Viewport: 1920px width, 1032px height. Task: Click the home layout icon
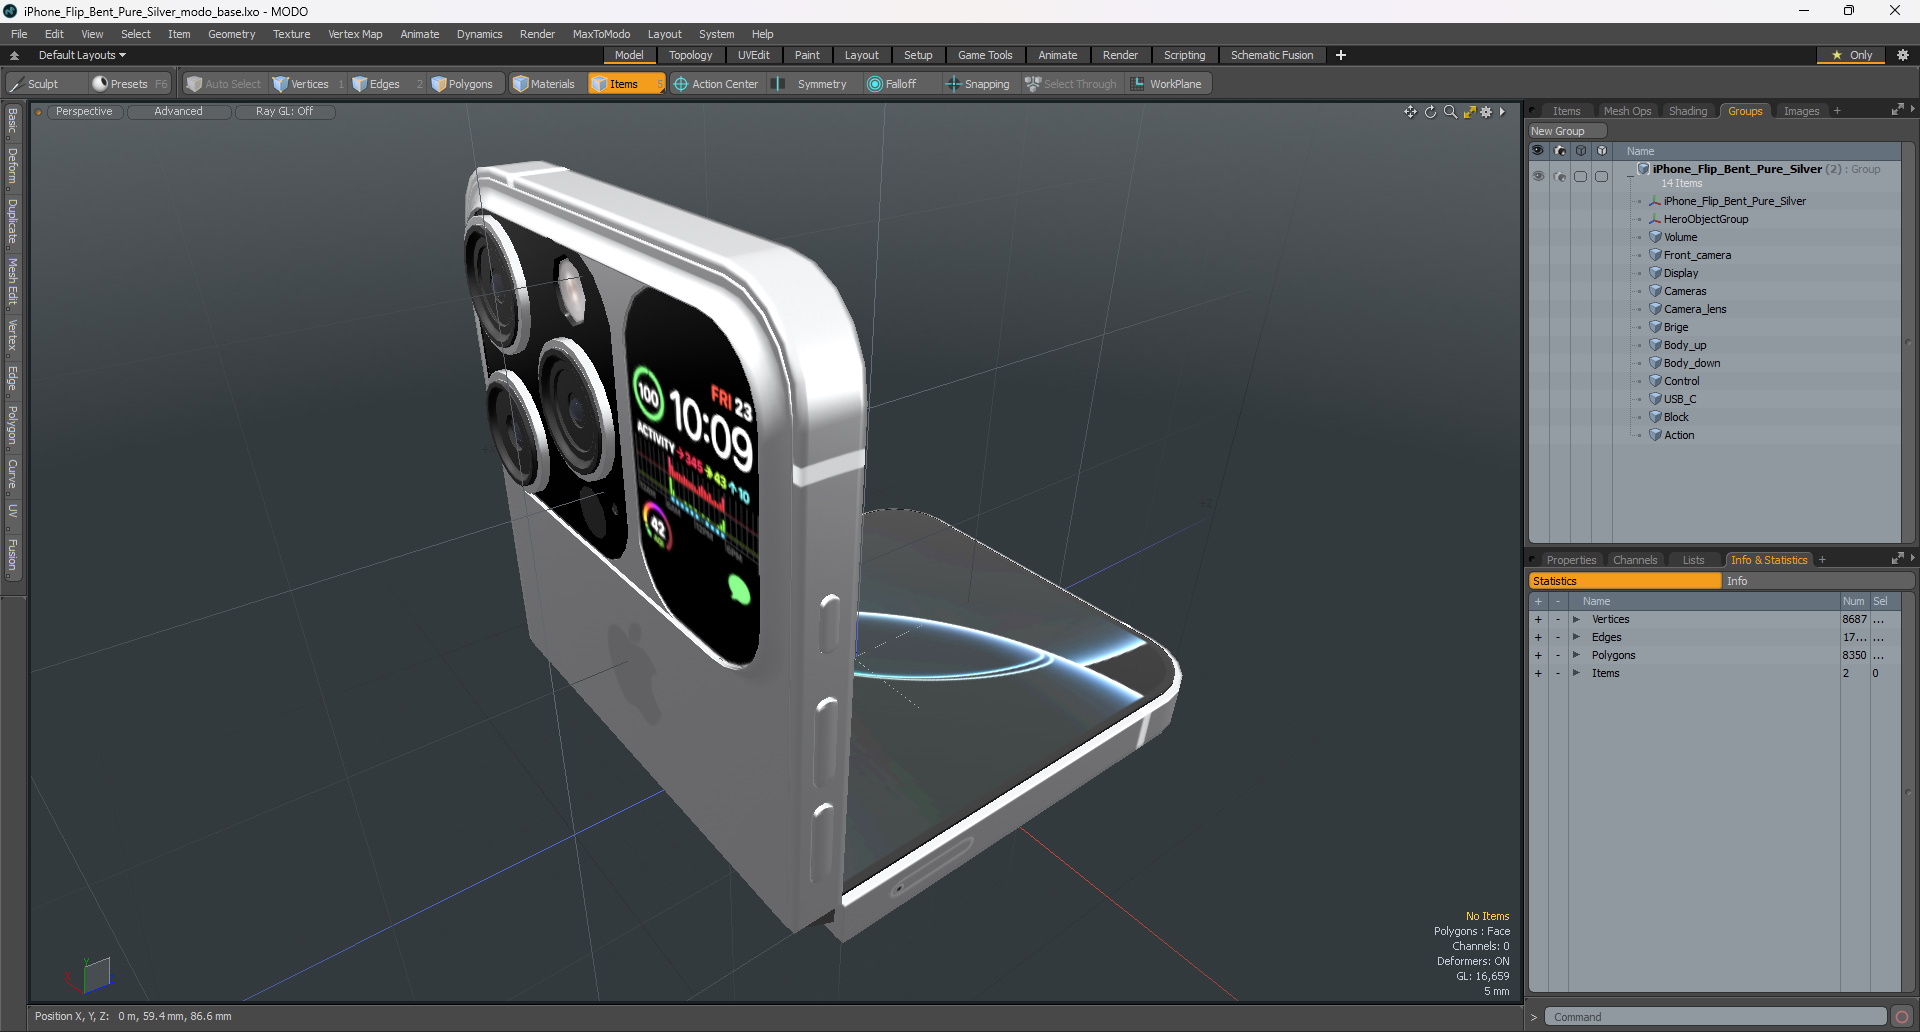coord(14,55)
